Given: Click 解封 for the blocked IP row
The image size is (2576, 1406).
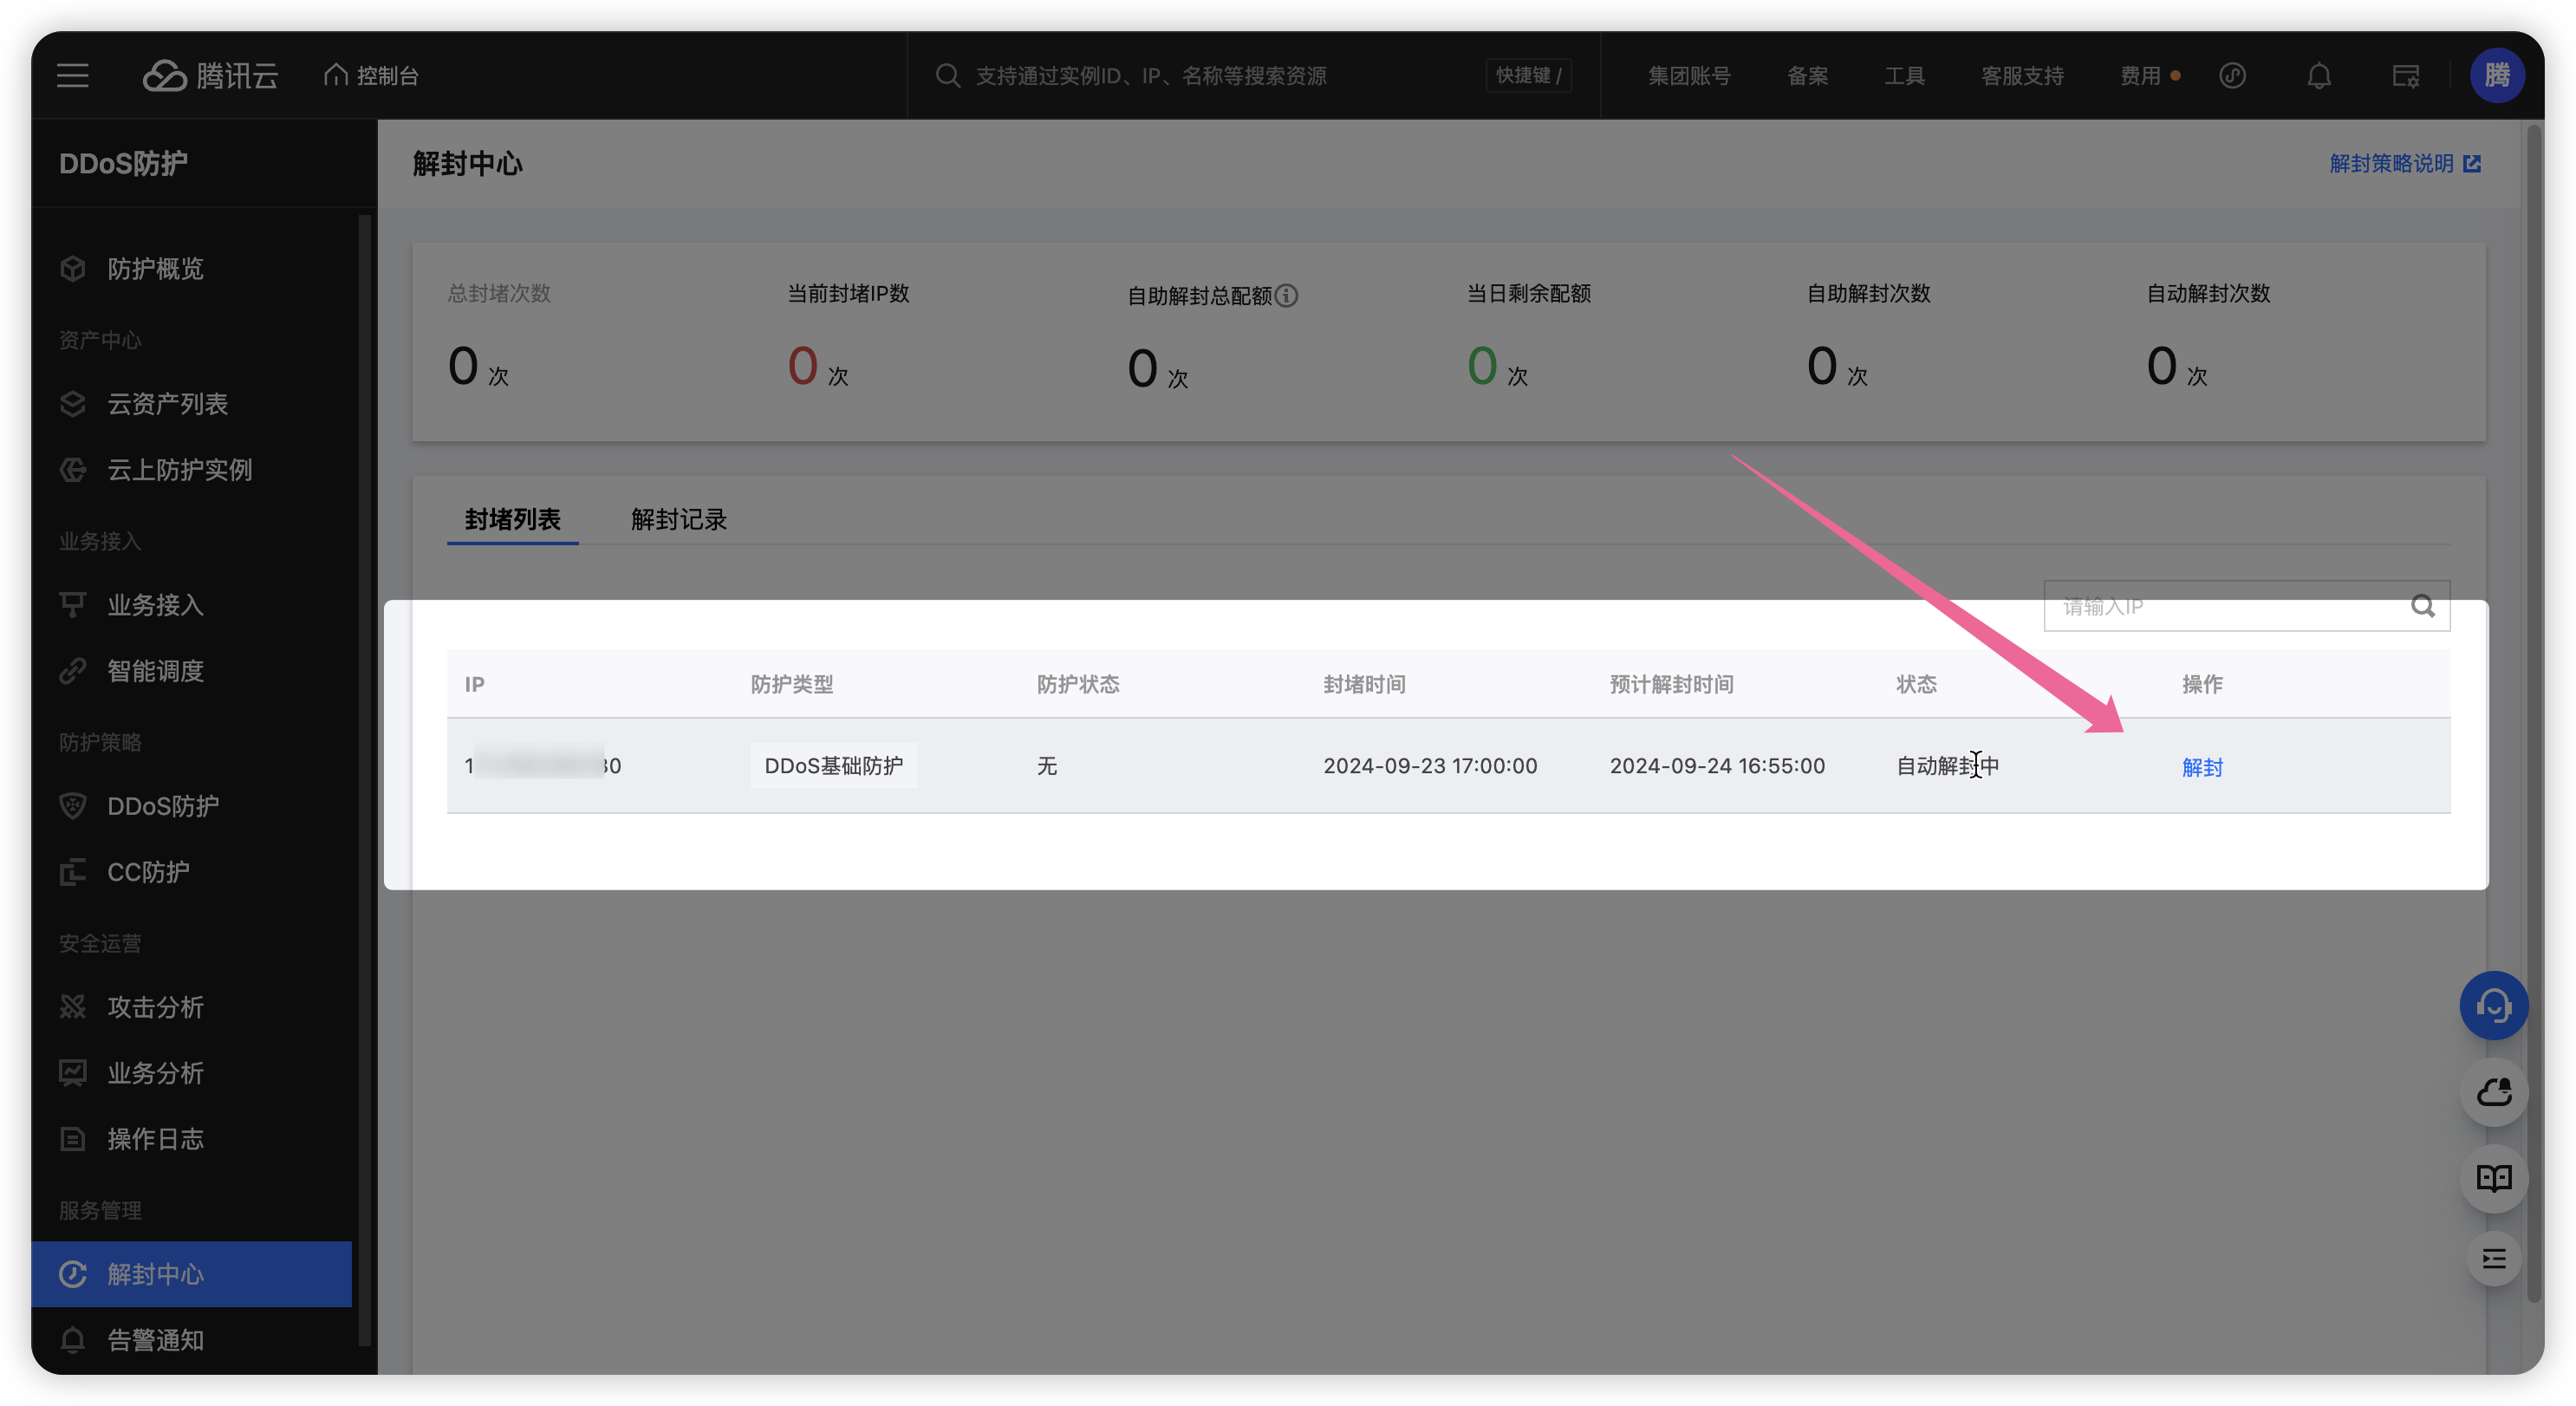Looking at the screenshot, I should point(2202,767).
